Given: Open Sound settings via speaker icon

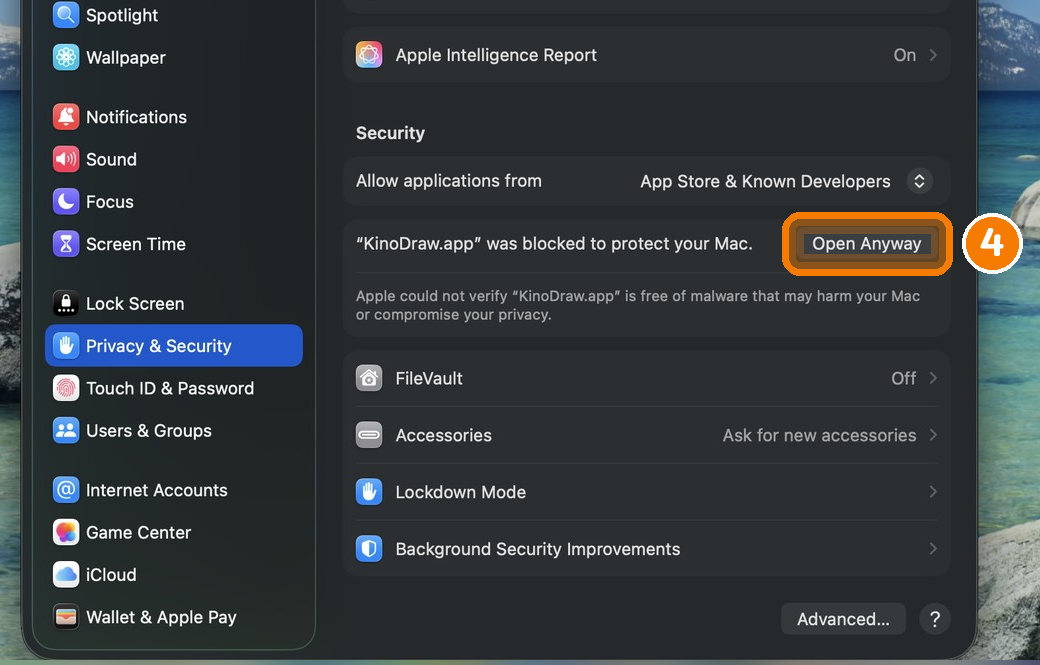Looking at the screenshot, I should pyautogui.click(x=66, y=159).
